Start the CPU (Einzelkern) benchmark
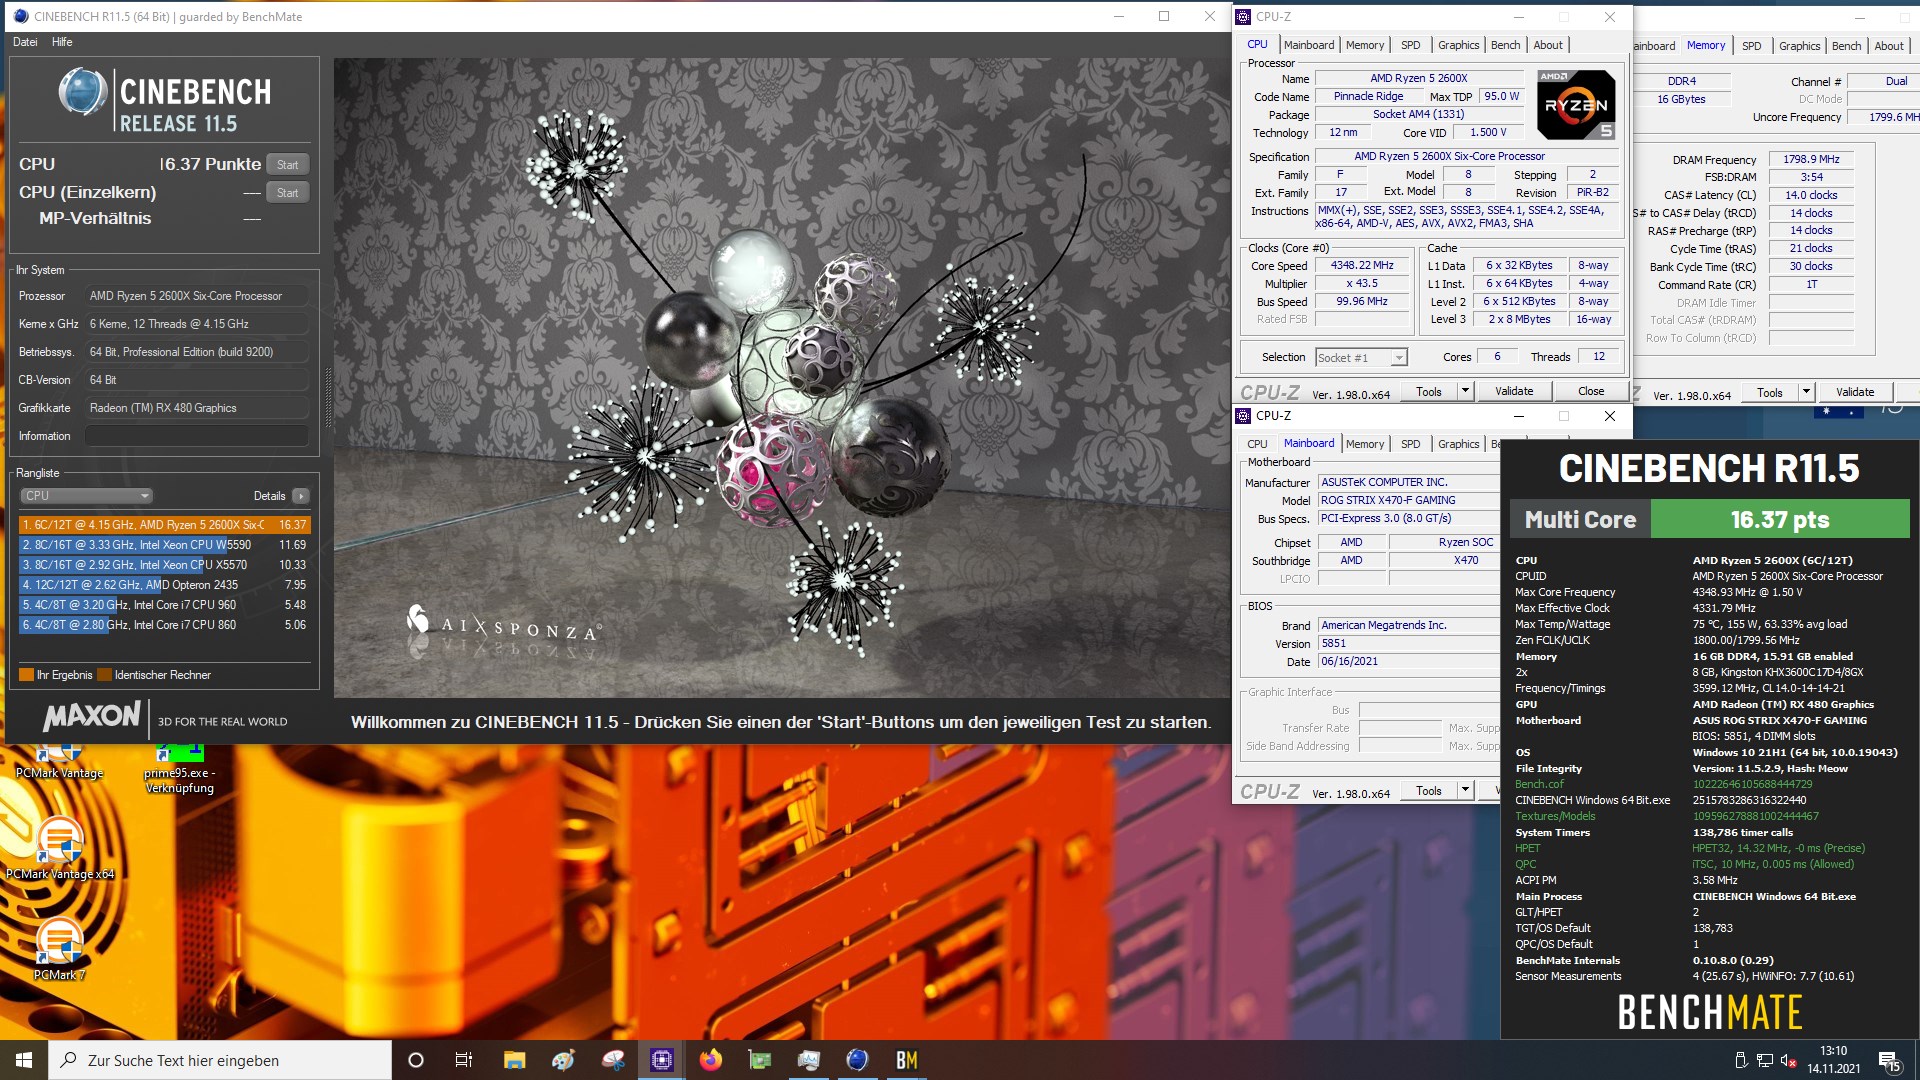Image resolution: width=1920 pixels, height=1080 pixels. coord(288,193)
